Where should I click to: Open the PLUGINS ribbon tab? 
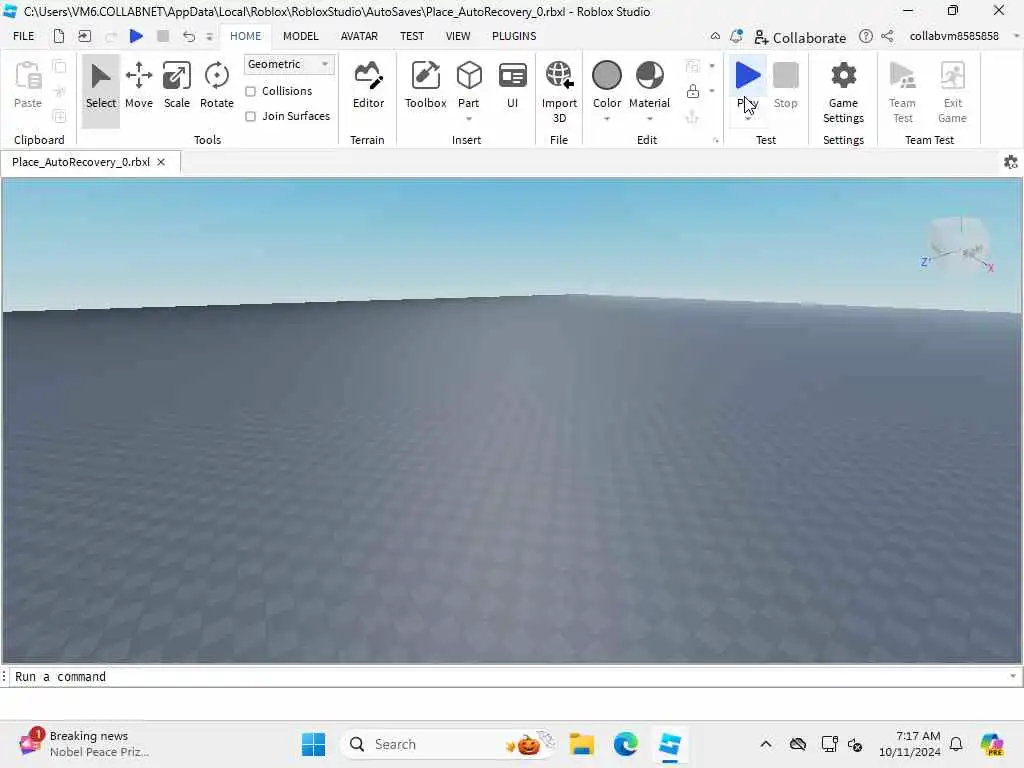[x=514, y=36]
